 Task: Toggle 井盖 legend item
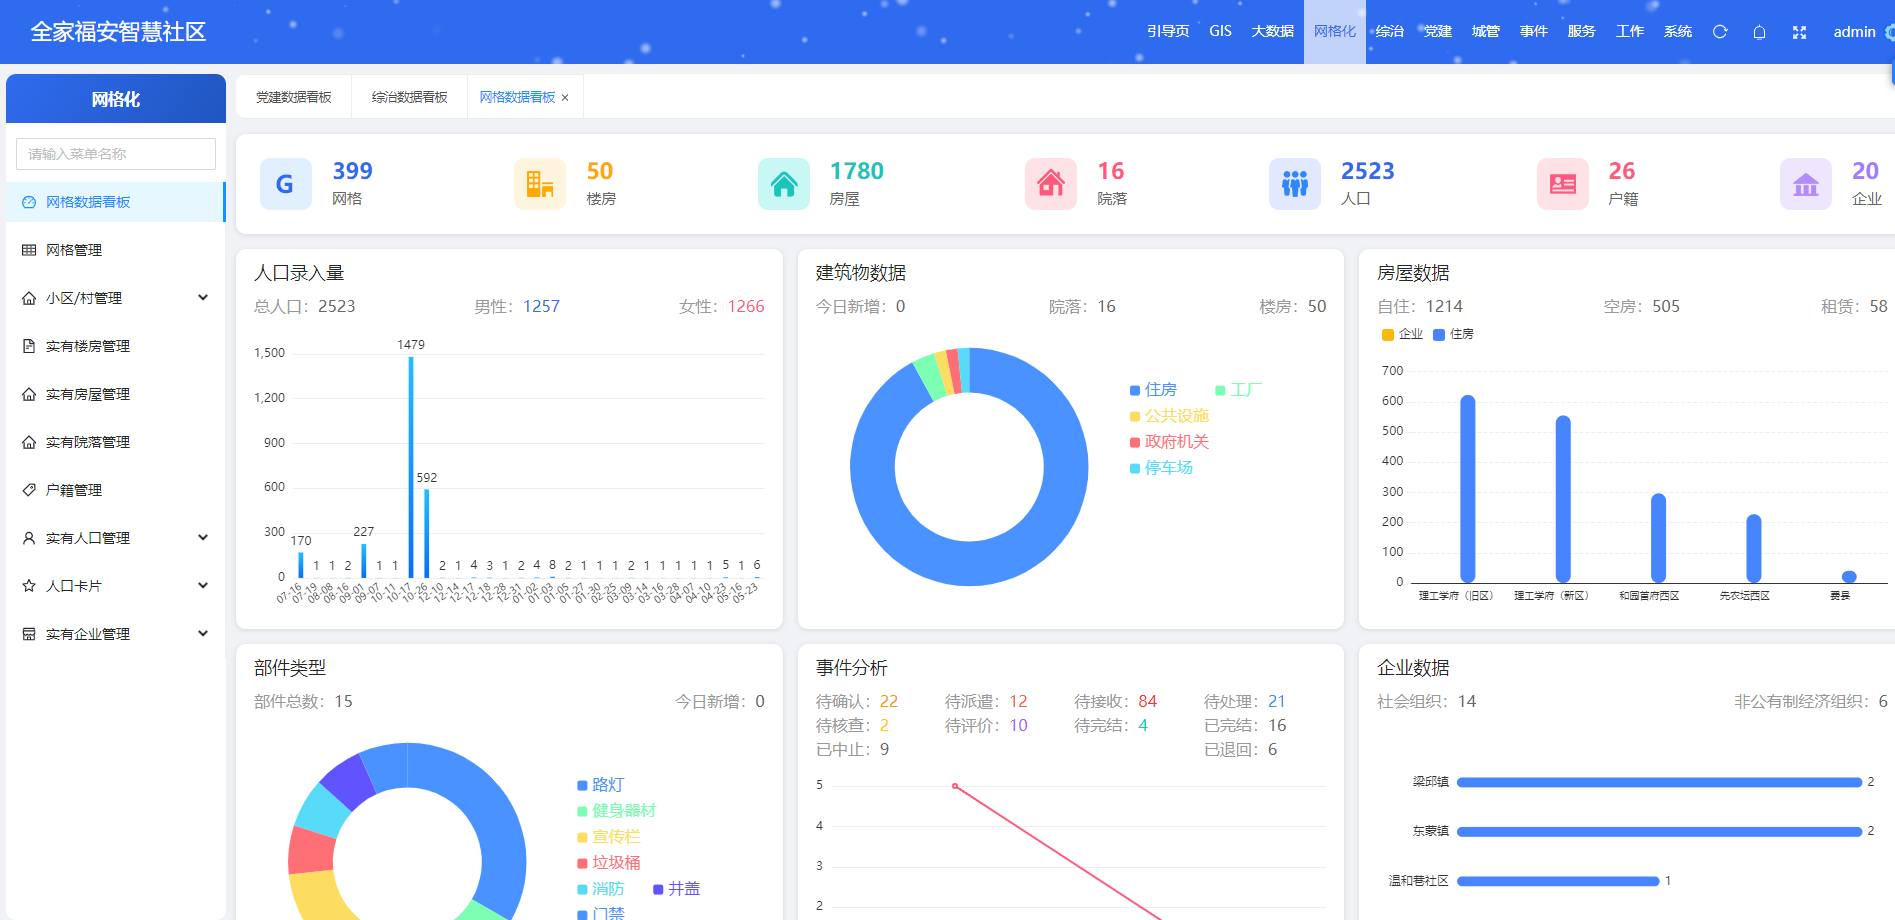coord(676,889)
